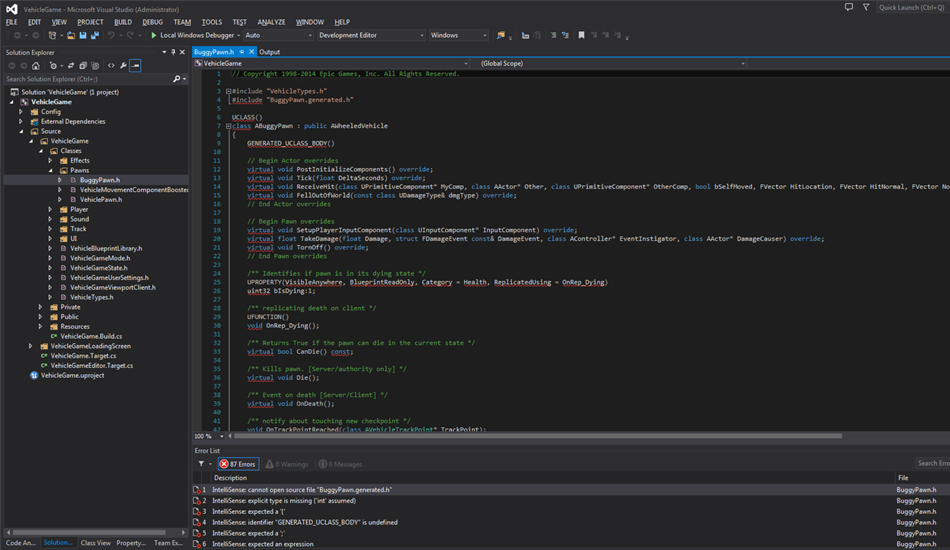This screenshot has height=550, width=950.
Task: Click the code editor horizontal scrollbar
Action: pos(537,436)
